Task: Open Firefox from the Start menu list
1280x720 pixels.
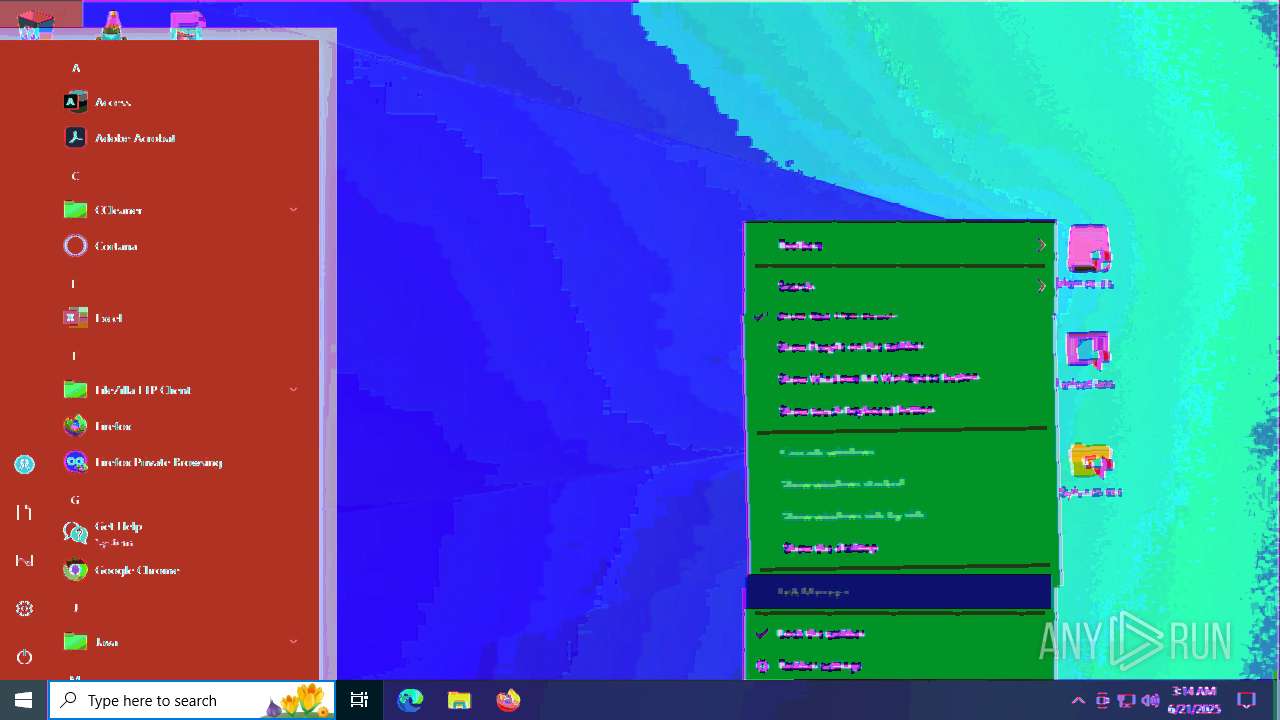Action: coord(180,426)
